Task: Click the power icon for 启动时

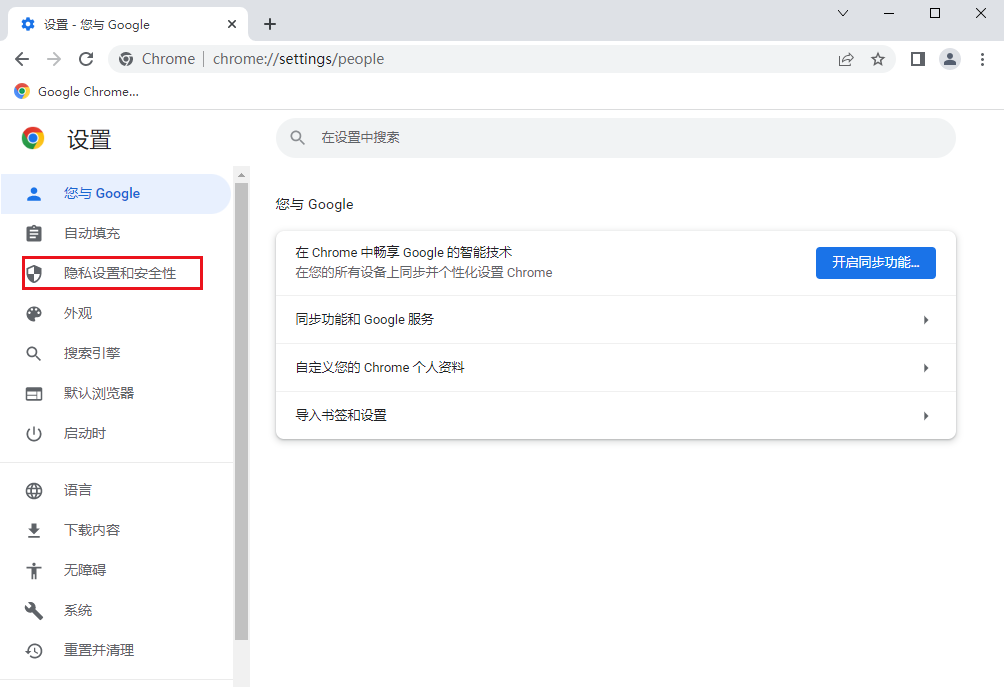Action: click(34, 433)
